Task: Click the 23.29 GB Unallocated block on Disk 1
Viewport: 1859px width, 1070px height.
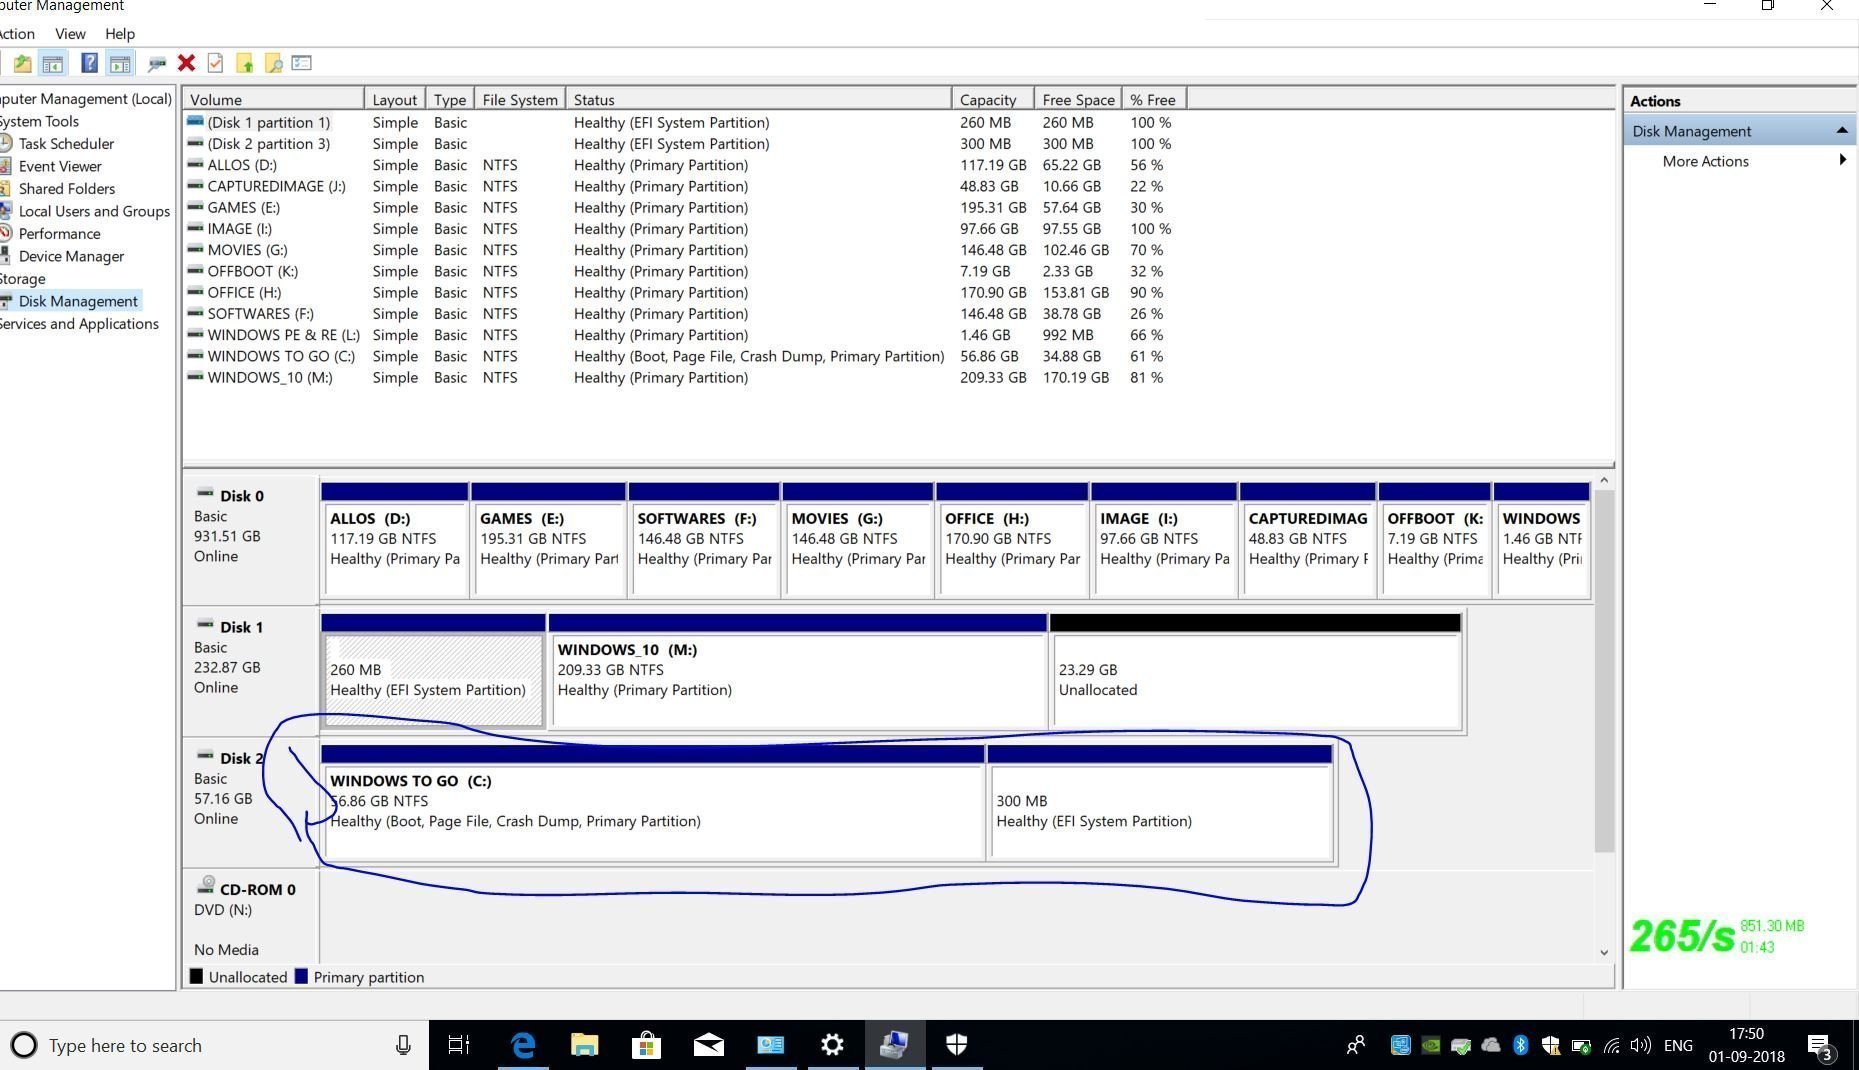Action: pyautogui.click(x=1256, y=671)
